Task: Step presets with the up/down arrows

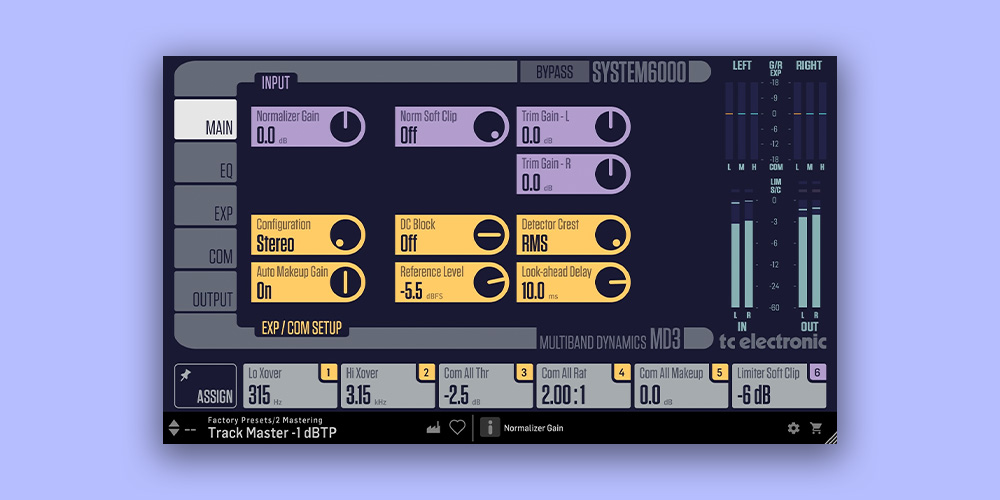Action: [174, 428]
